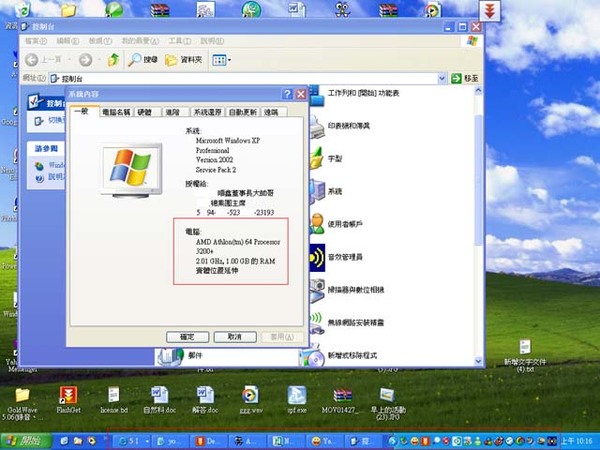The height and width of the screenshot is (450, 600).
Task: Open 無線網路安裝精靈 wizard item
Action: click(x=347, y=323)
